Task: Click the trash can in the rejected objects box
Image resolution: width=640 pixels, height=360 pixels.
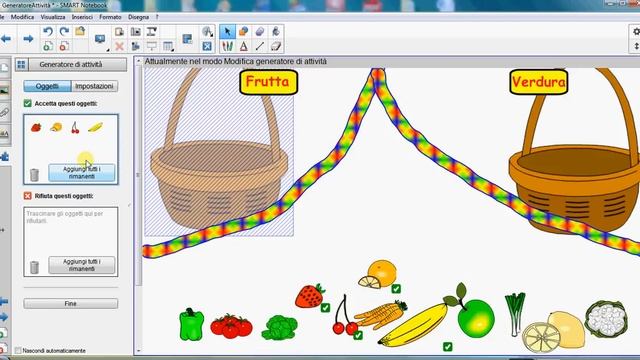Action: [x=35, y=267]
